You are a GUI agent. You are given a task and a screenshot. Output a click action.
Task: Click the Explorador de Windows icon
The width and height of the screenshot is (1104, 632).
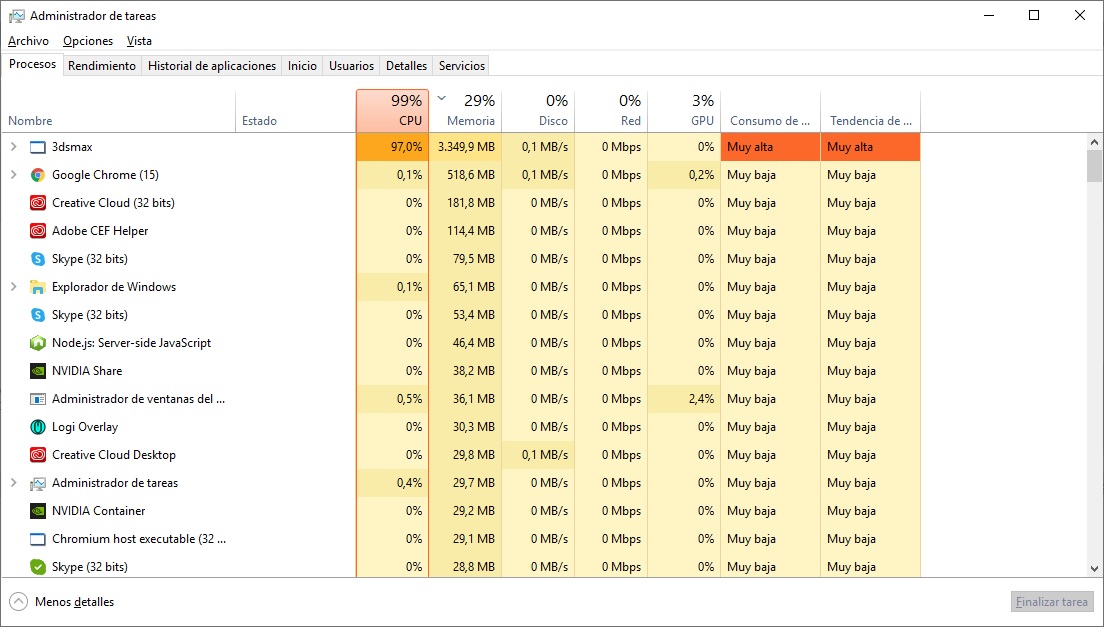[38, 287]
